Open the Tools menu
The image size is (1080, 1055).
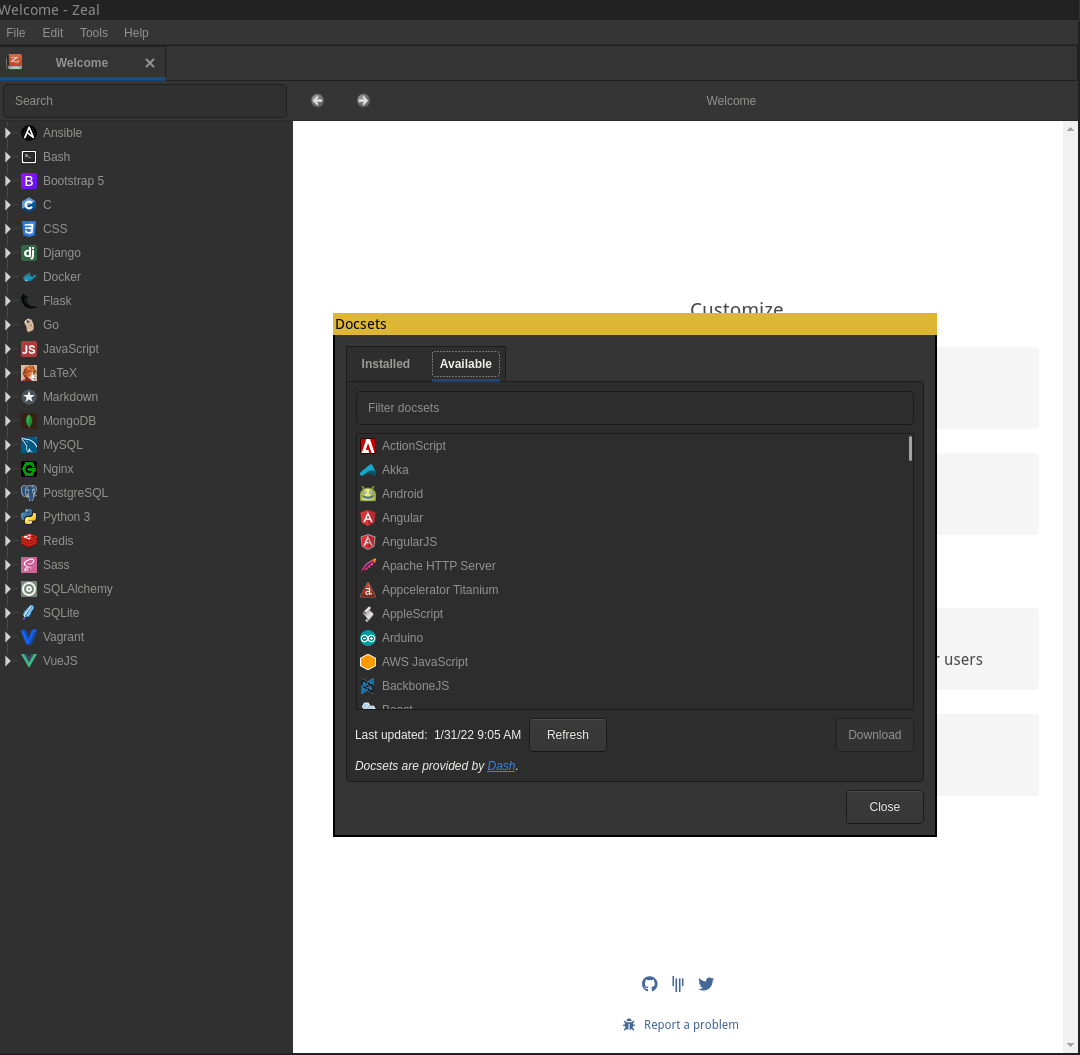coord(94,33)
